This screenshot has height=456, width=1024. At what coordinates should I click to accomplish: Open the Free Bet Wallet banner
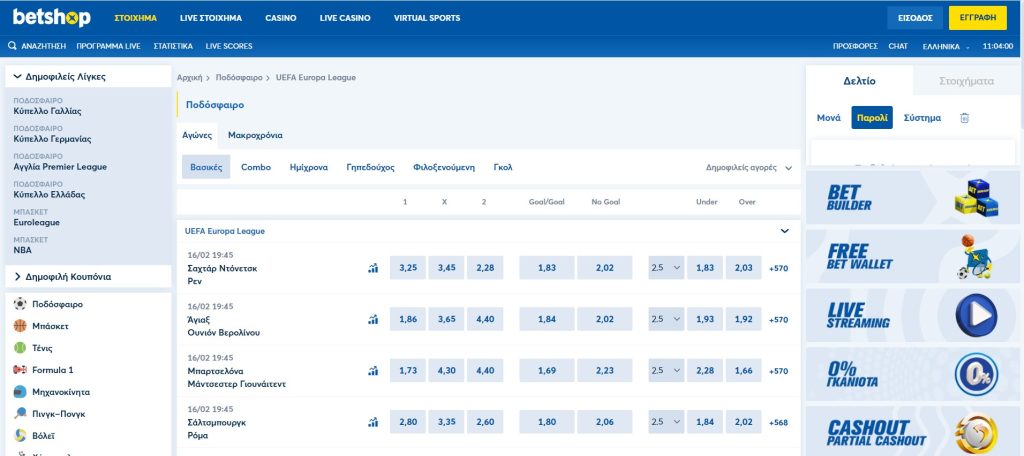(x=912, y=255)
